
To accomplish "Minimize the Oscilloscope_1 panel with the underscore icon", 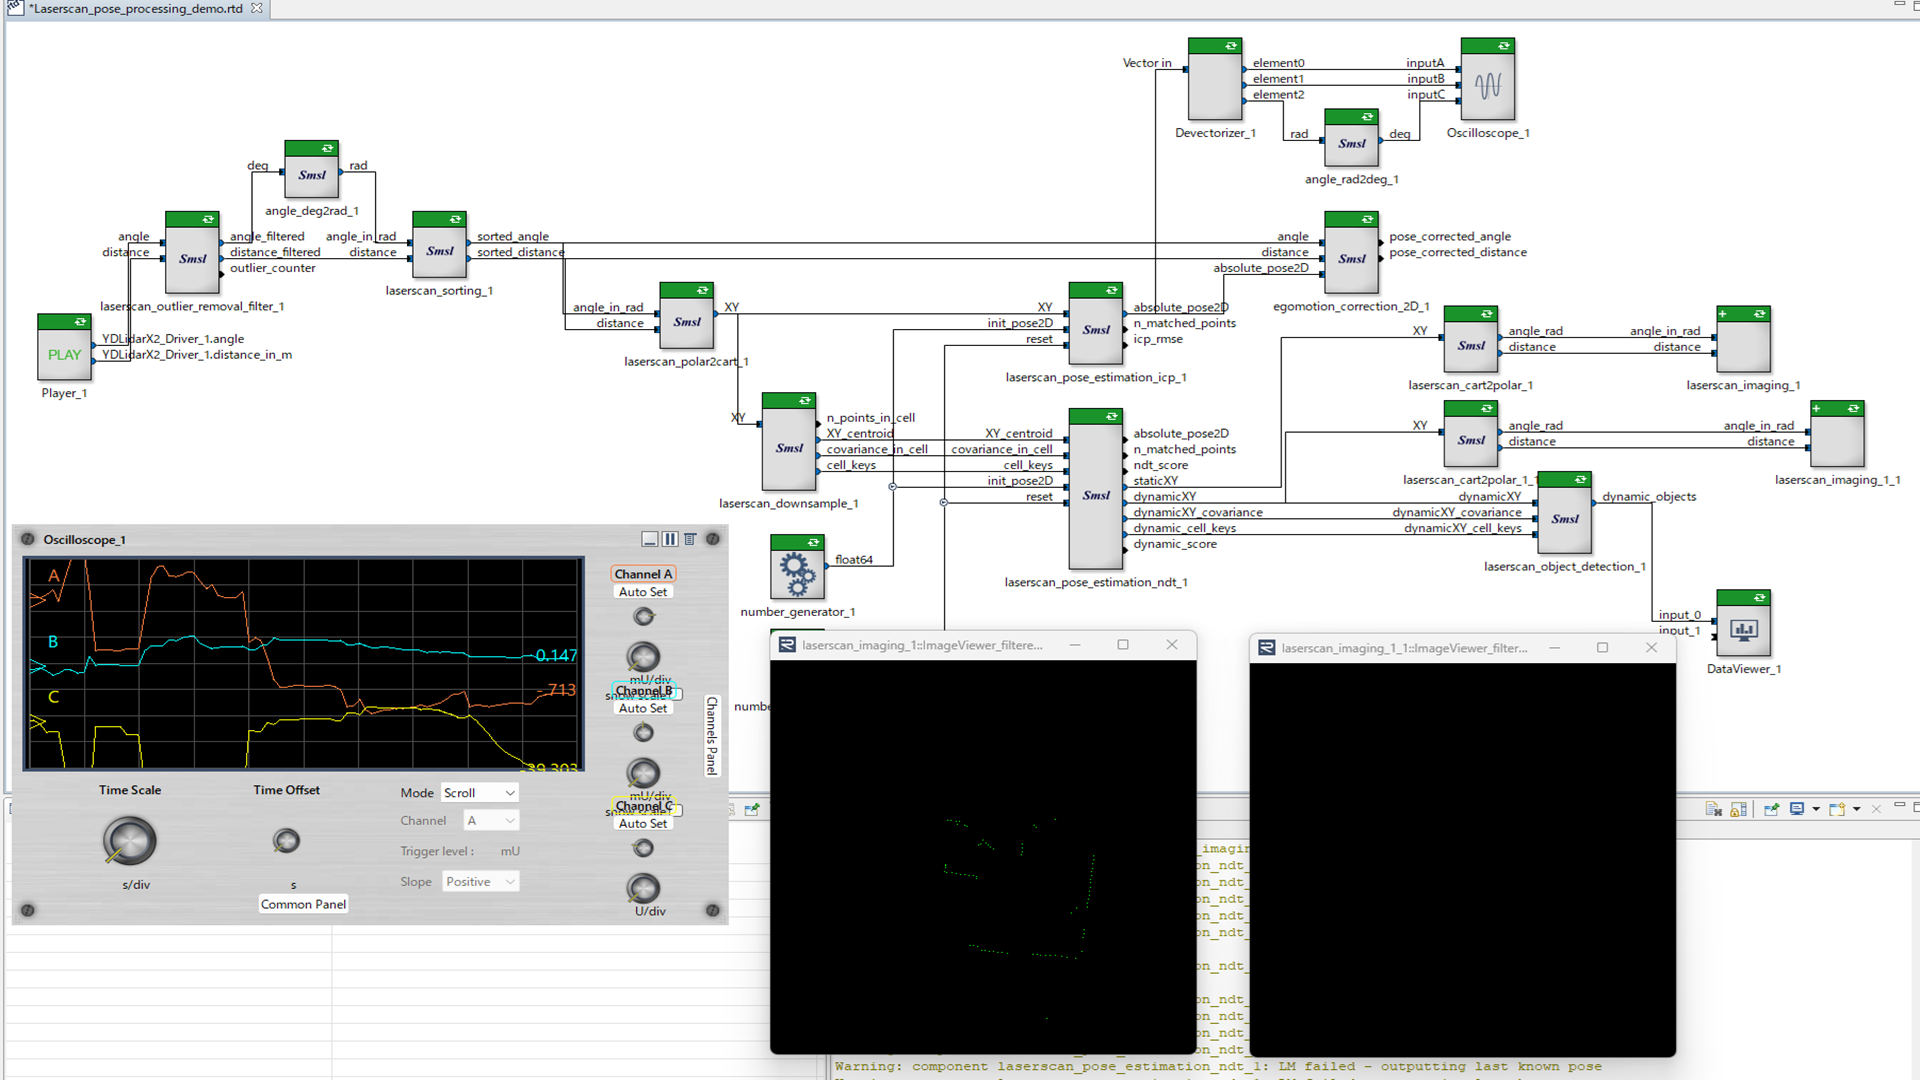I will click(650, 539).
